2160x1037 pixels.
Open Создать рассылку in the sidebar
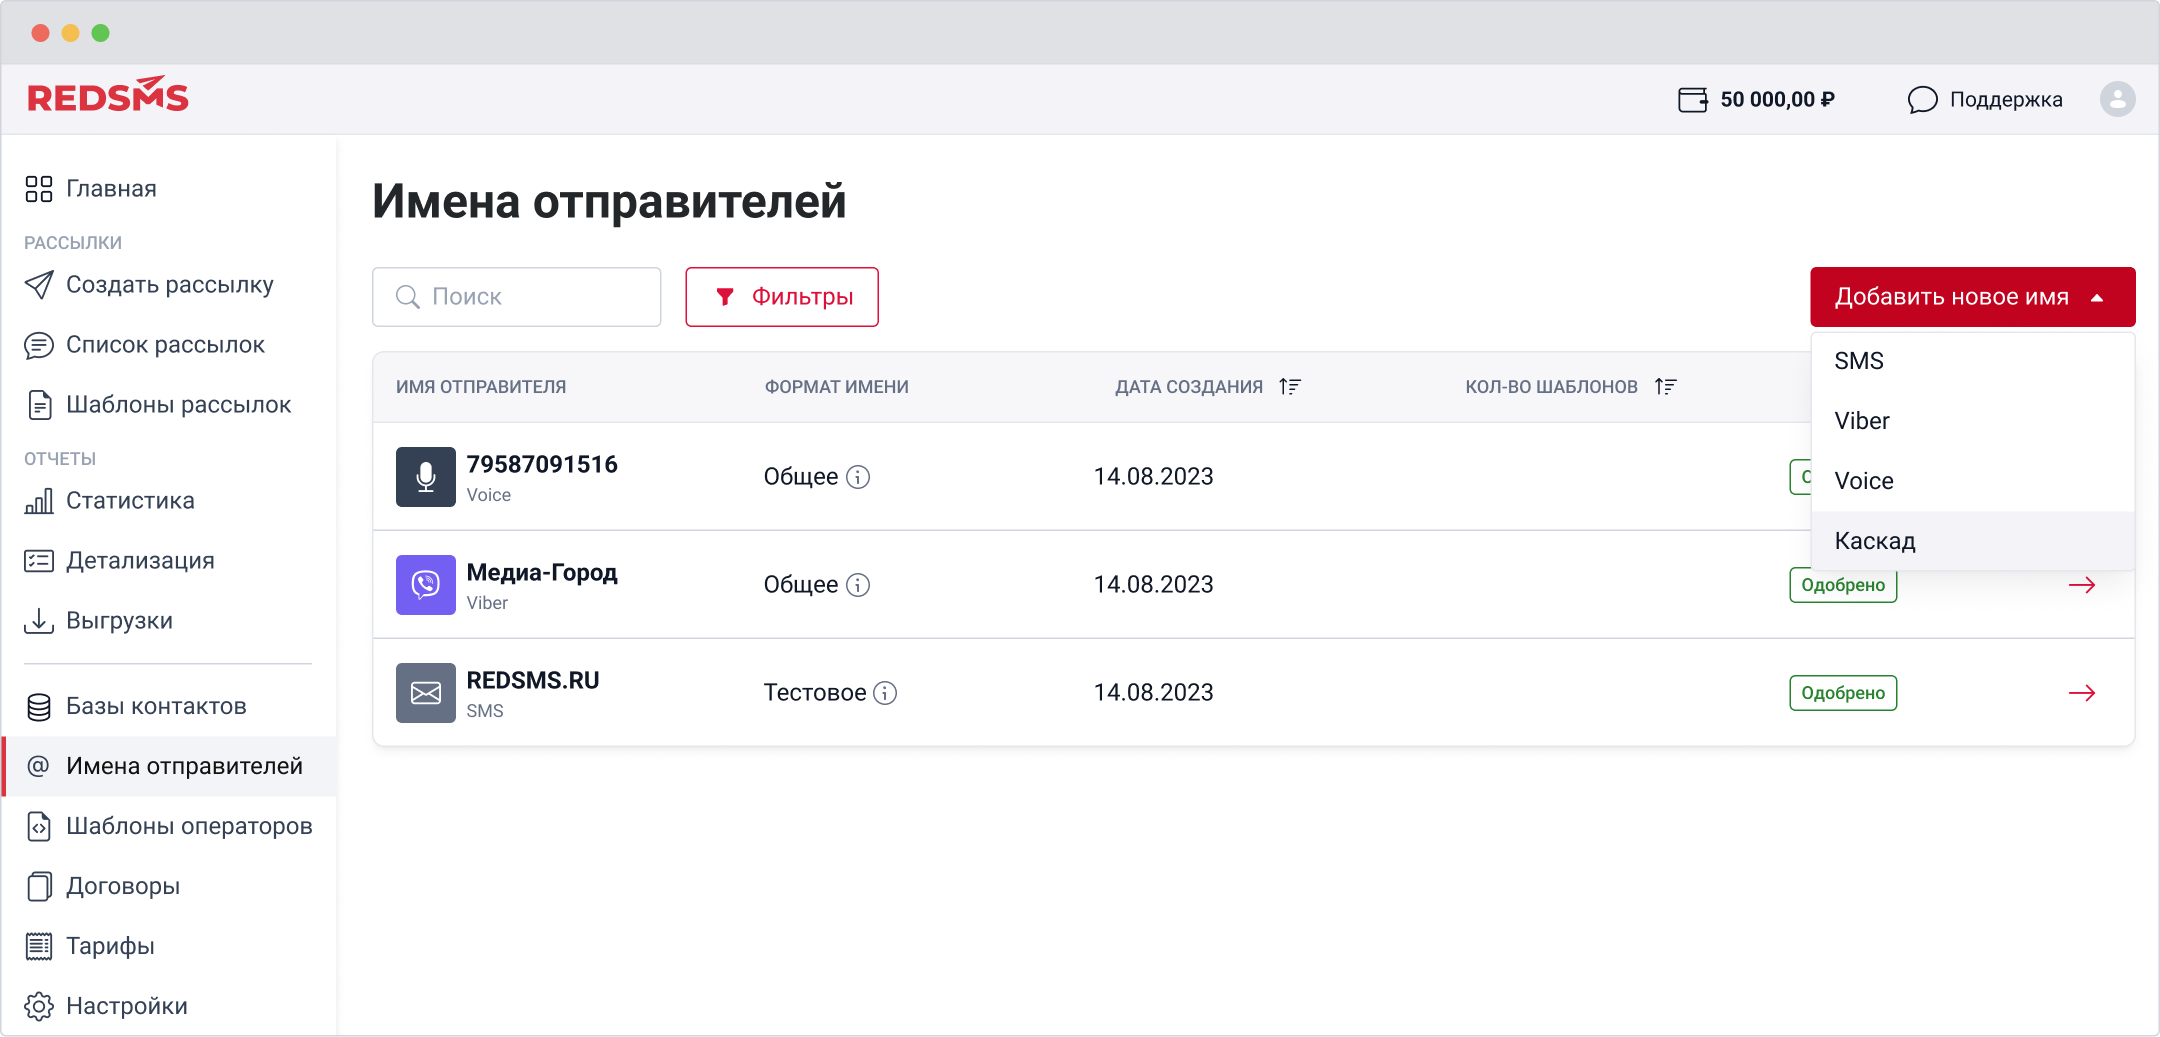pyautogui.click(x=169, y=285)
